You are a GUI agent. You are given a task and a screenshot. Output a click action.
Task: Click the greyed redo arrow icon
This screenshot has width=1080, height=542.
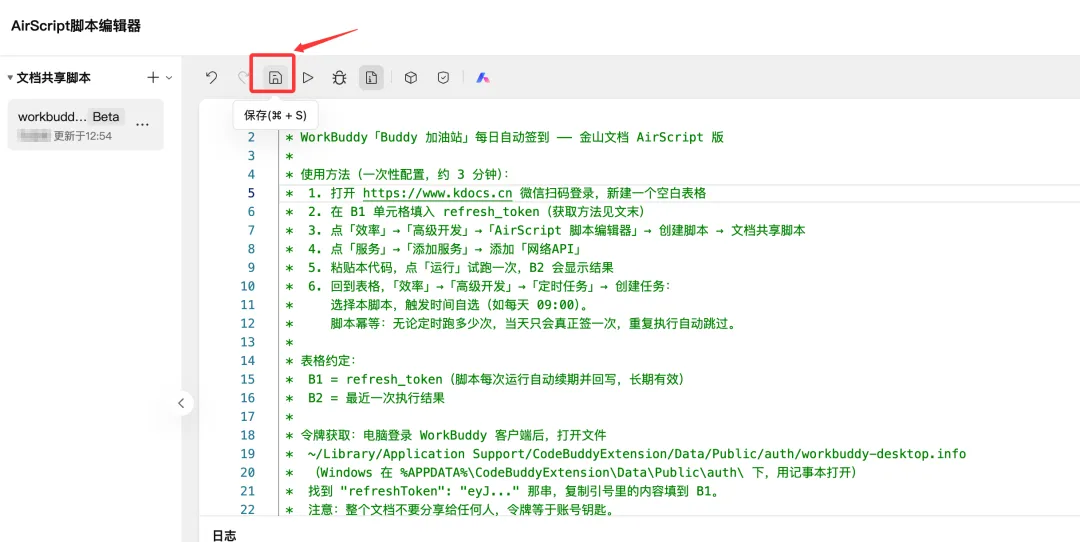point(242,78)
